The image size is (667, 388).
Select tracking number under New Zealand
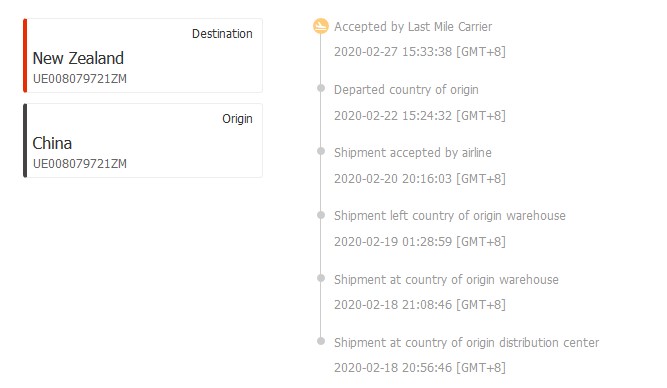80,79
